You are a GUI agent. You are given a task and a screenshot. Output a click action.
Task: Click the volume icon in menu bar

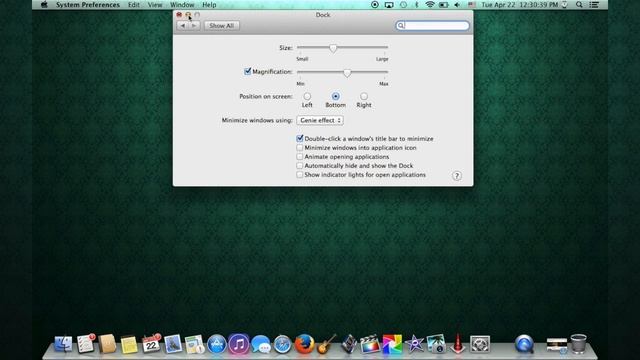click(457, 5)
